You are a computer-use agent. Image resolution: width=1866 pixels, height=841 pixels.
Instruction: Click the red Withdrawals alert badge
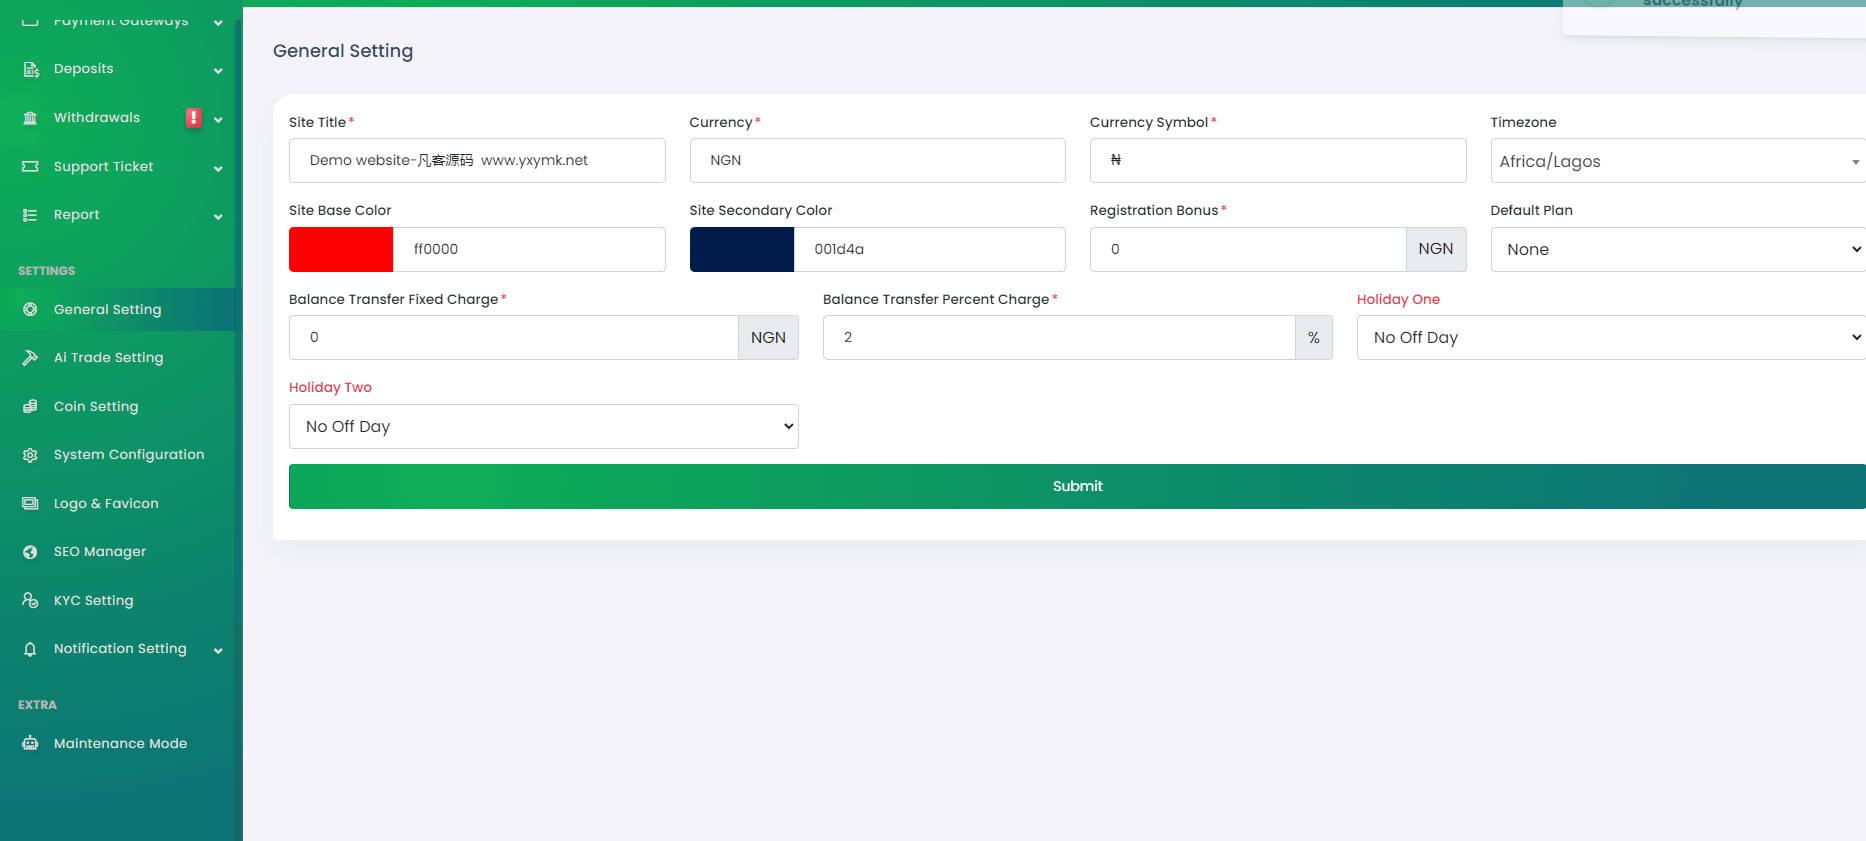[x=193, y=118]
